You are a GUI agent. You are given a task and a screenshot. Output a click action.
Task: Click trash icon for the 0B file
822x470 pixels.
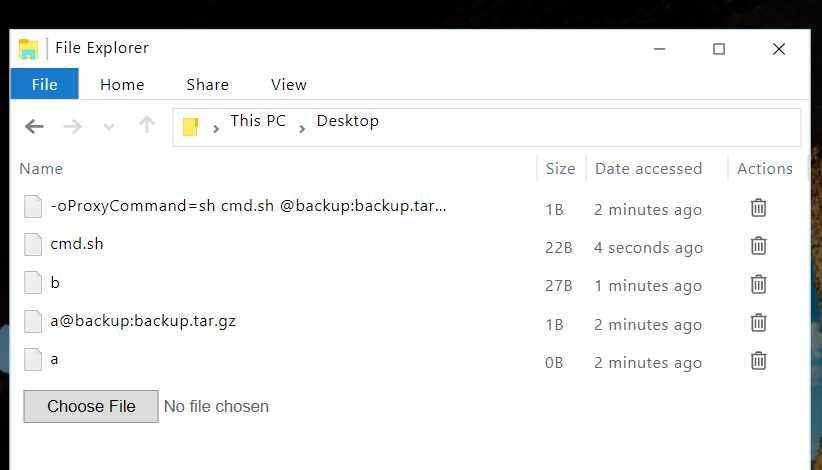759,360
